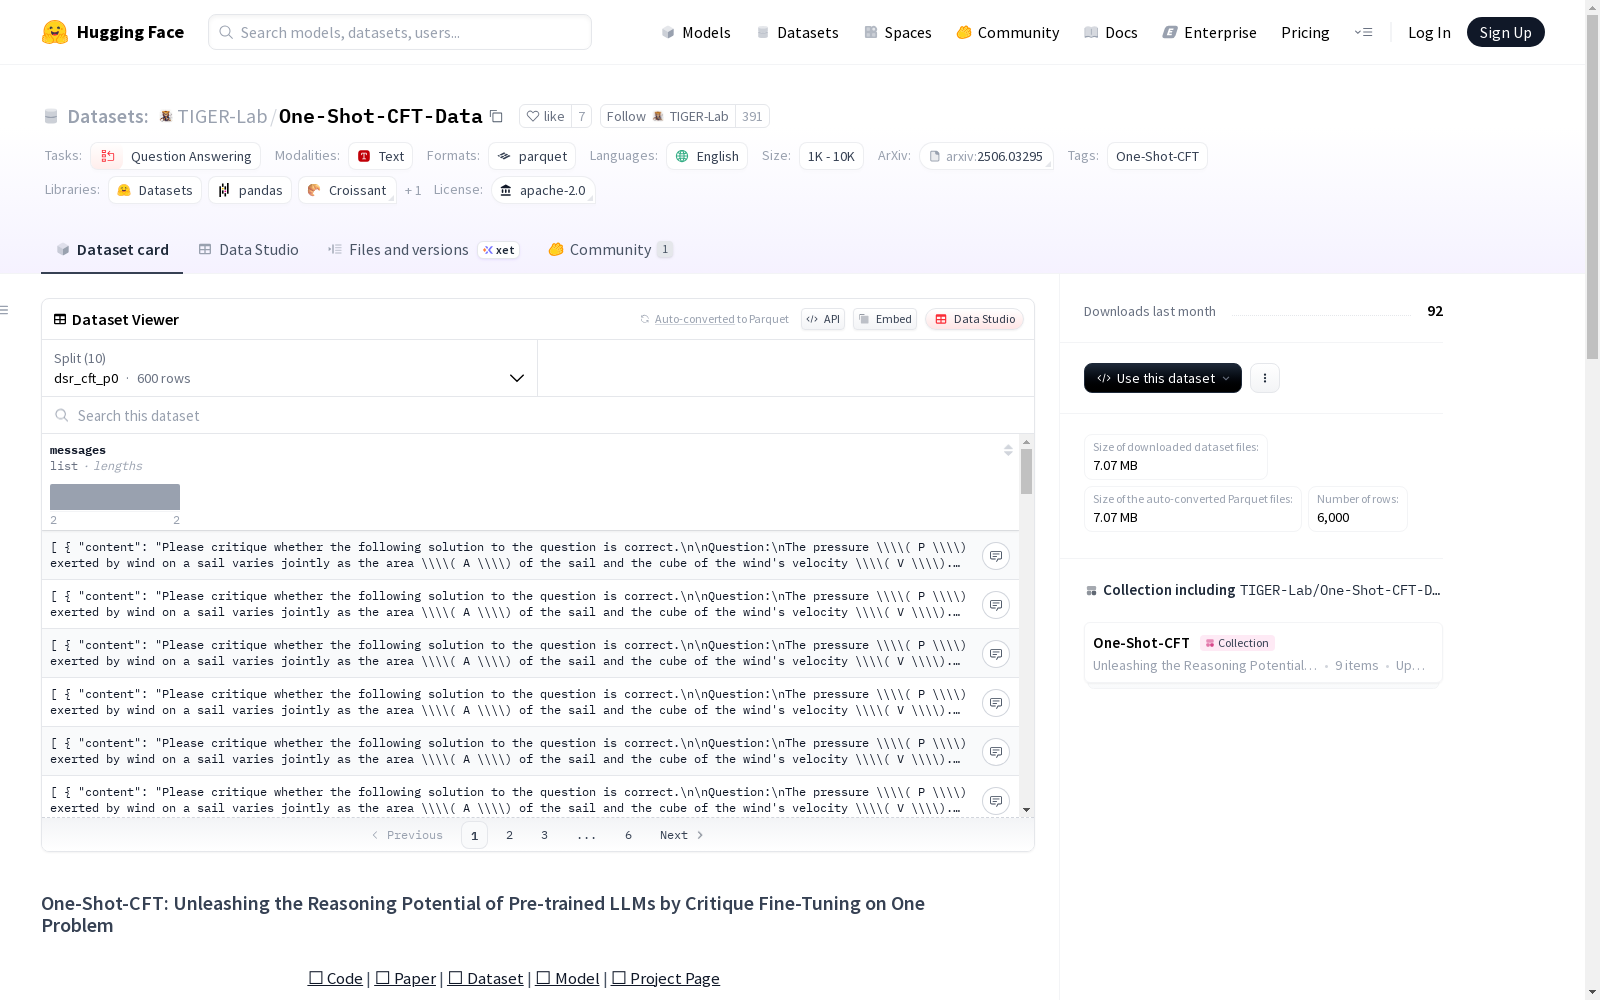Click the Log In link

pyautogui.click(x=1429, y=32)
